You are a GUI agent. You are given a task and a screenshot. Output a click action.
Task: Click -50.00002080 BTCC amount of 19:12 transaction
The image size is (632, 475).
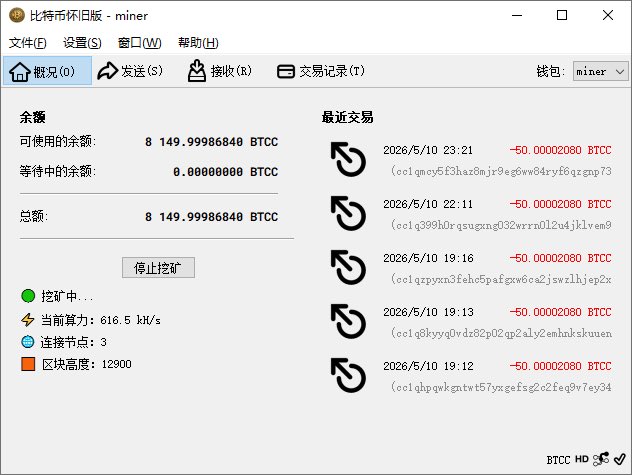point(561,366)
